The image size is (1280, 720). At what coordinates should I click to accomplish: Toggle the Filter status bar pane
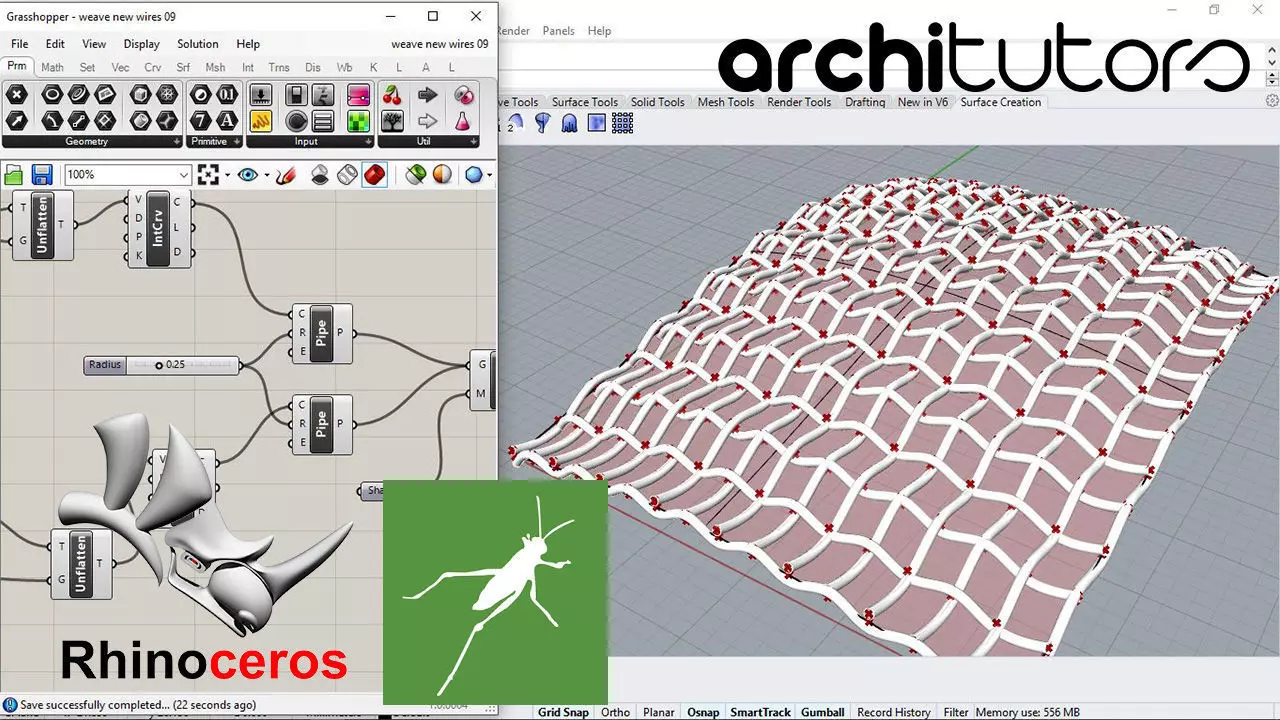(x=957, y=712)
